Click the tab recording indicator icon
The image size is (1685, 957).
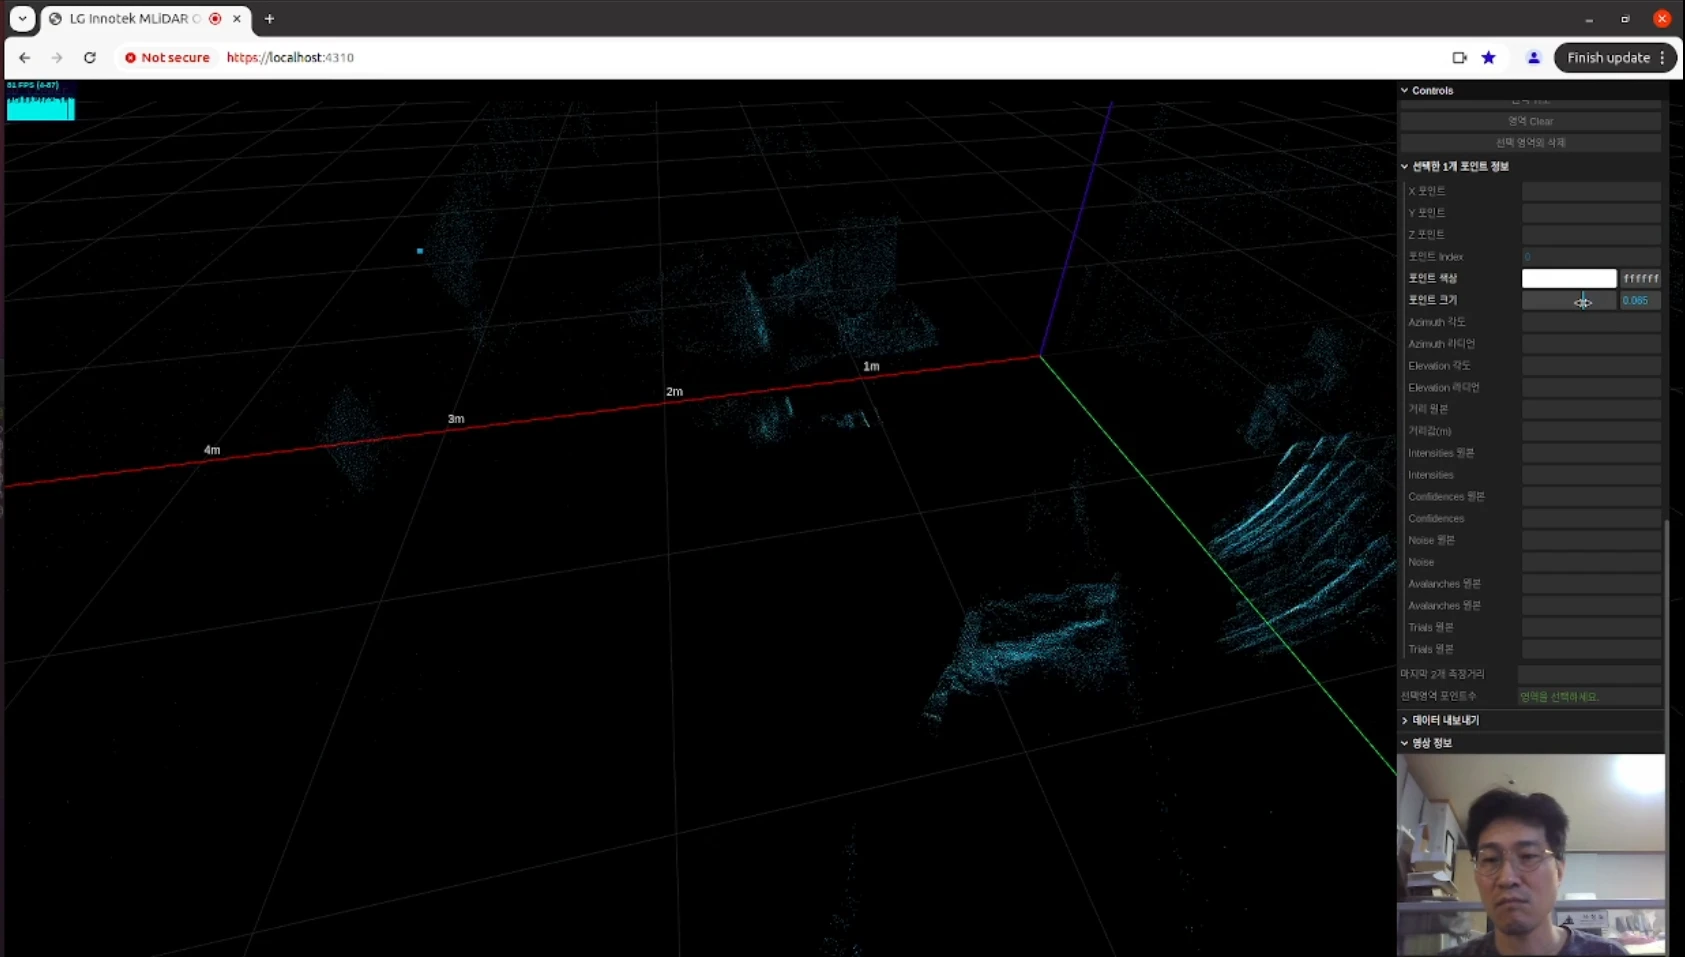tap(215, 18)
